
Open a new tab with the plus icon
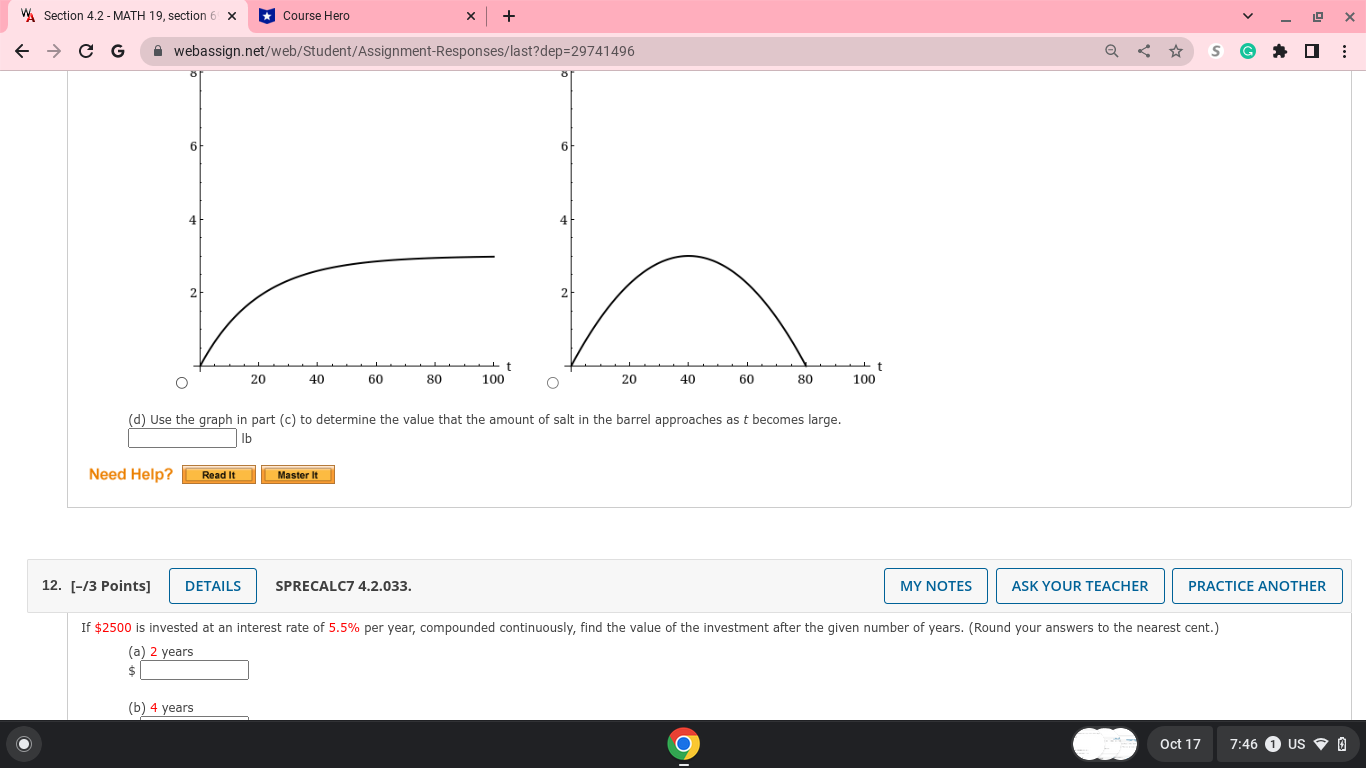509,16
